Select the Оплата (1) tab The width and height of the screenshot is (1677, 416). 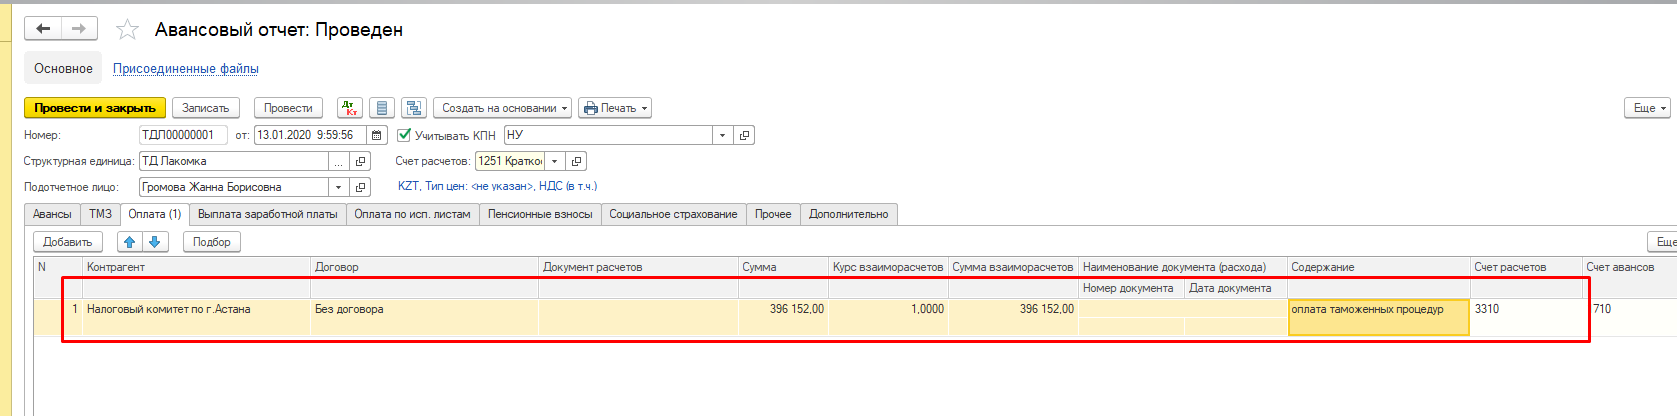point(155,214)
